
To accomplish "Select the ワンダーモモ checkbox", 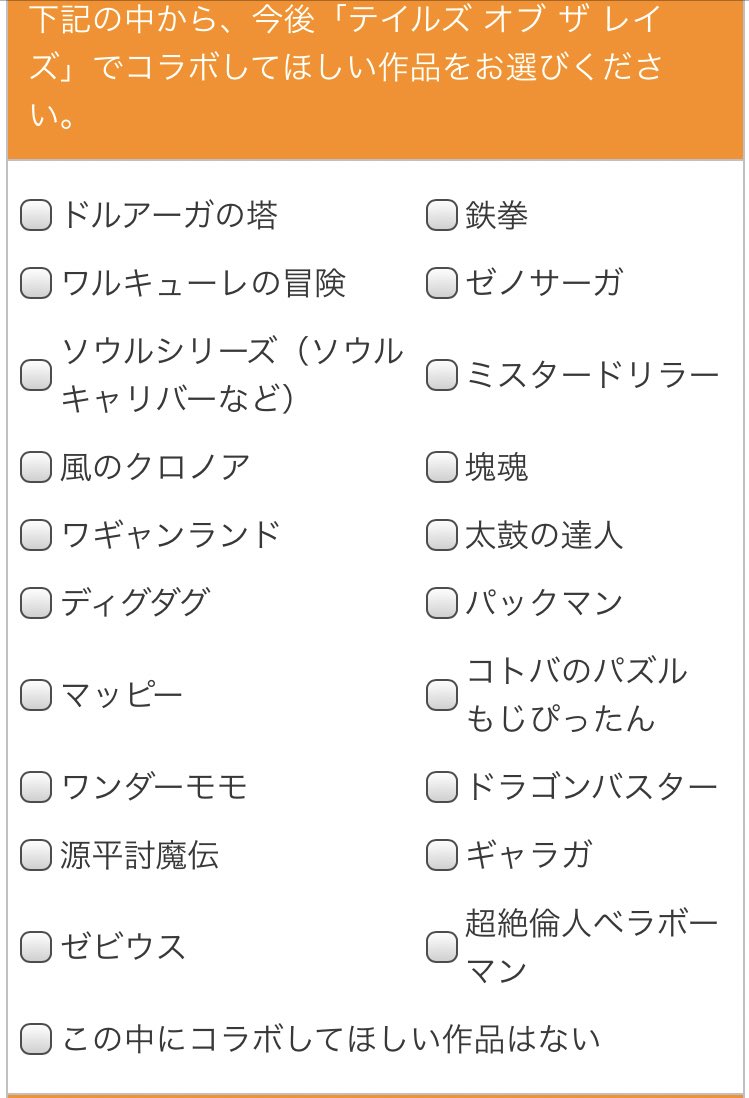I will click(x=36, y=787).
